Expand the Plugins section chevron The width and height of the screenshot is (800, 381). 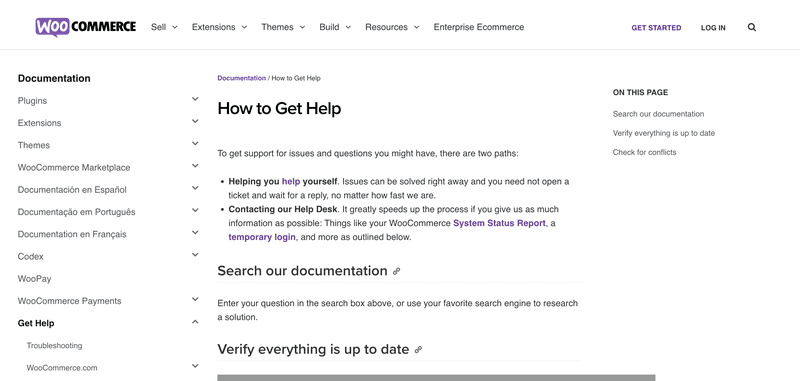point(195,99)
